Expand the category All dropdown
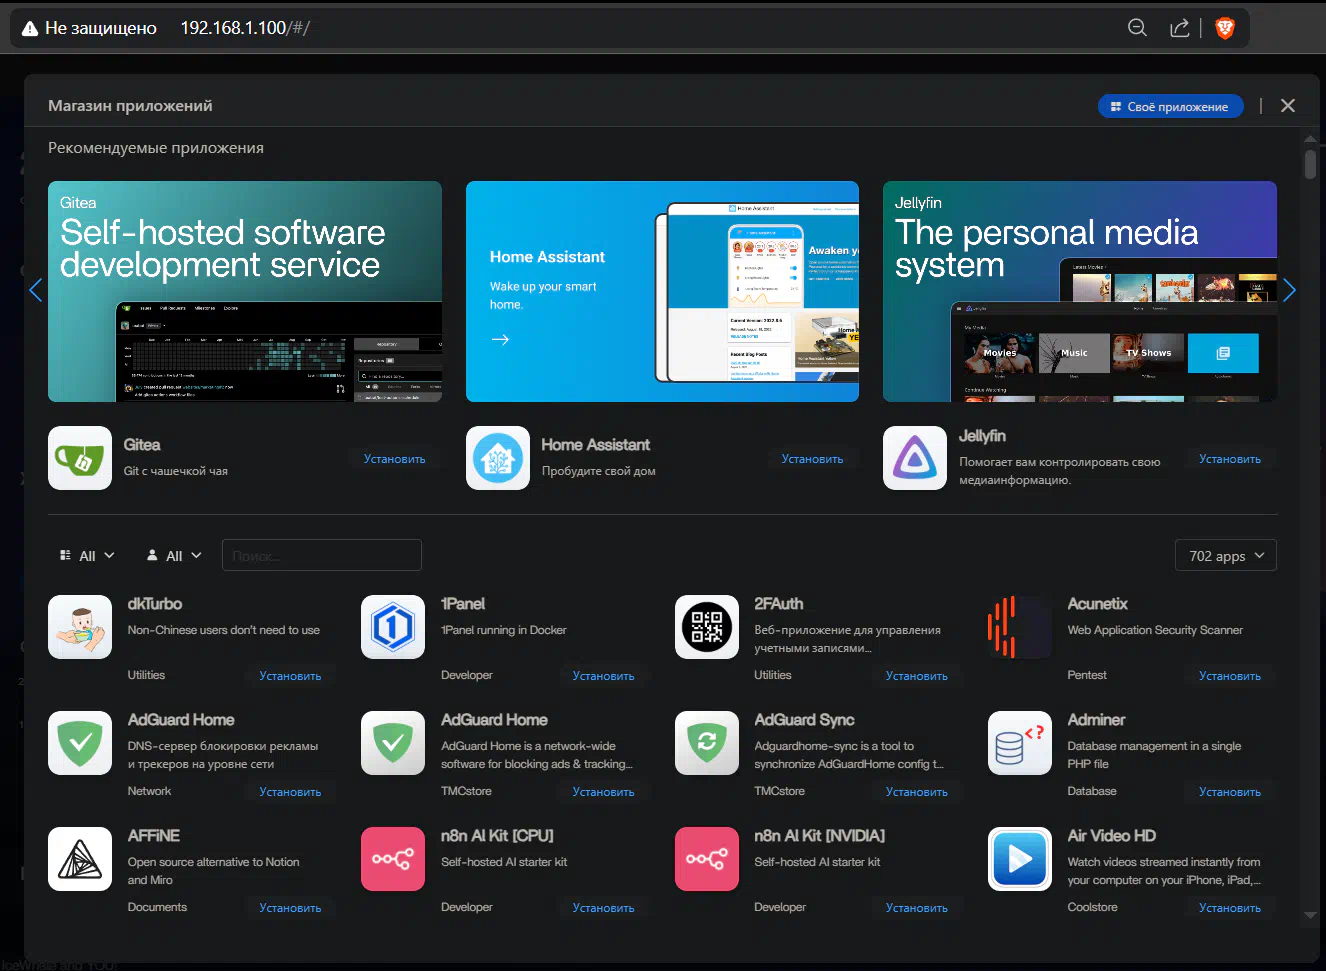Viewport: 1326px width, 971px height. point(87,556)
